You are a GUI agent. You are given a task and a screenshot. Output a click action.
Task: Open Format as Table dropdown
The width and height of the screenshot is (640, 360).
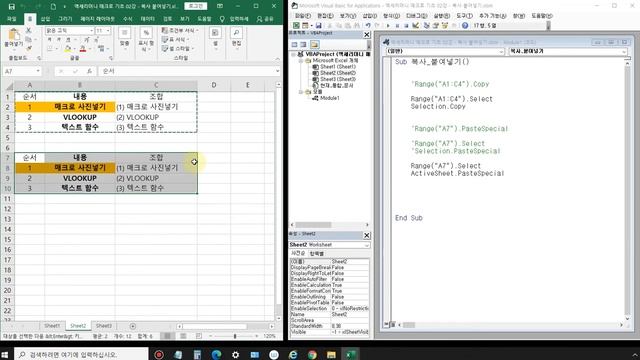[x=176, y=40]
